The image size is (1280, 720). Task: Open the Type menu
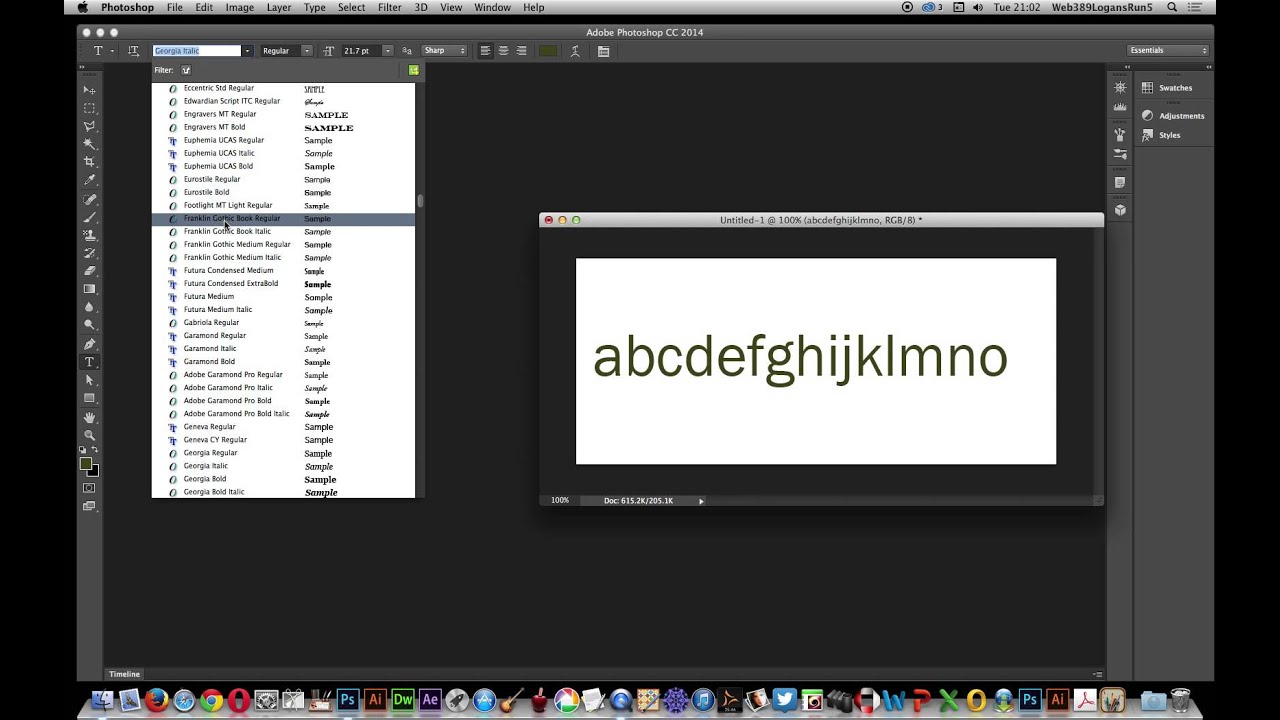pyautogui.click(x=315, y=7)
